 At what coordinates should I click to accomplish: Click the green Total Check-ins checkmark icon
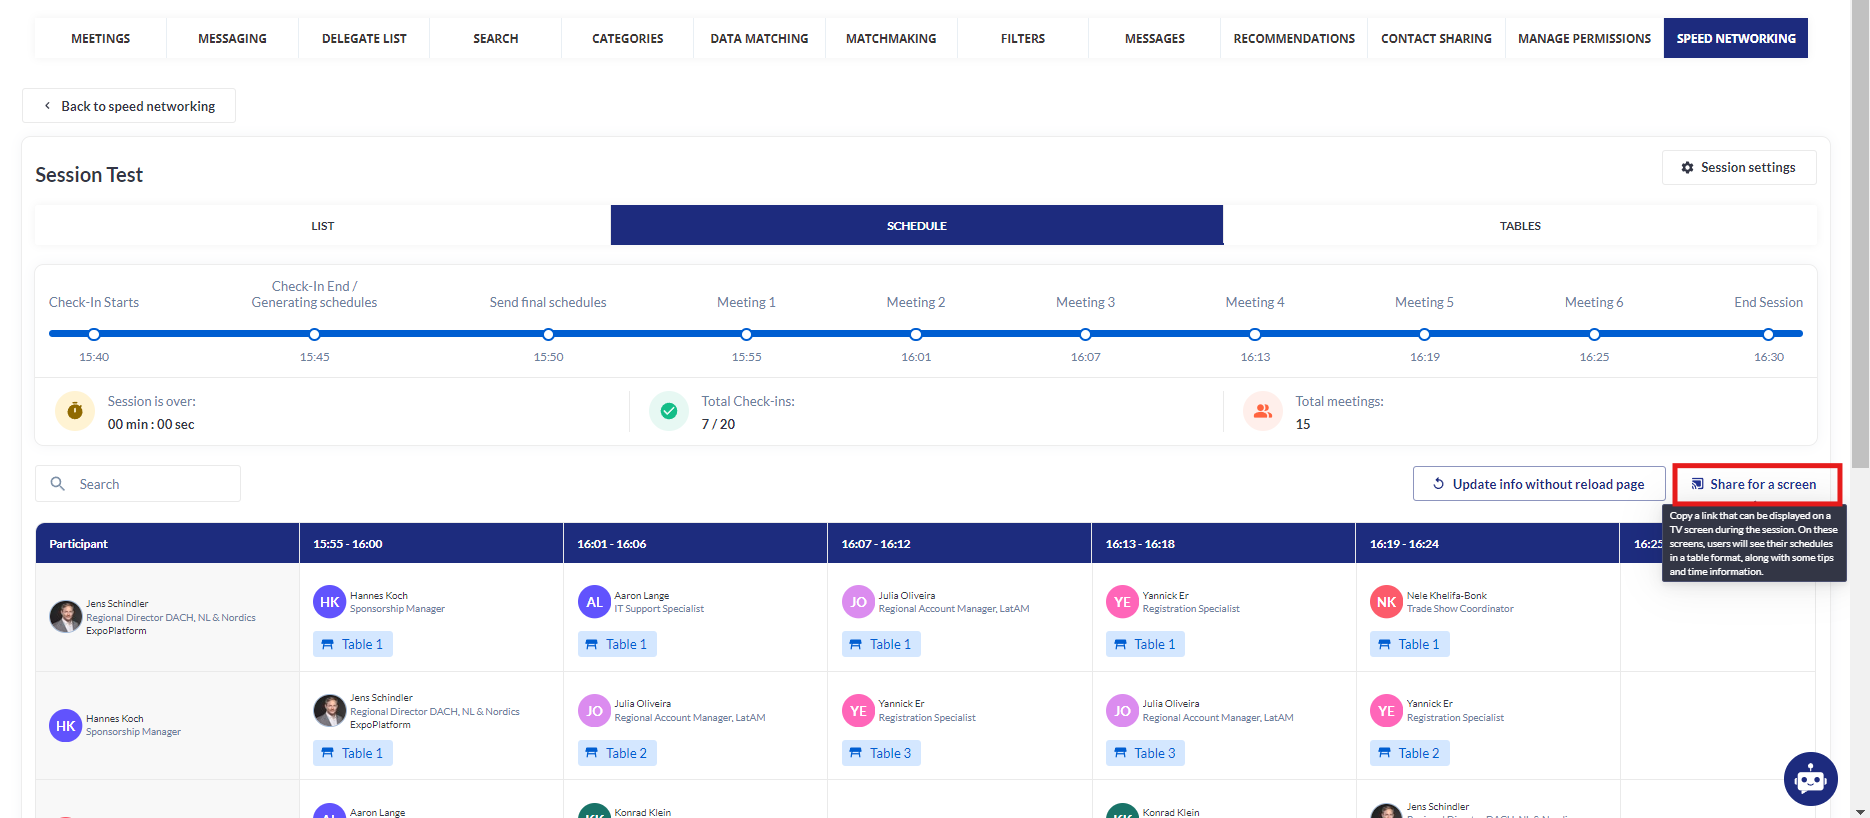pos(669,411)
